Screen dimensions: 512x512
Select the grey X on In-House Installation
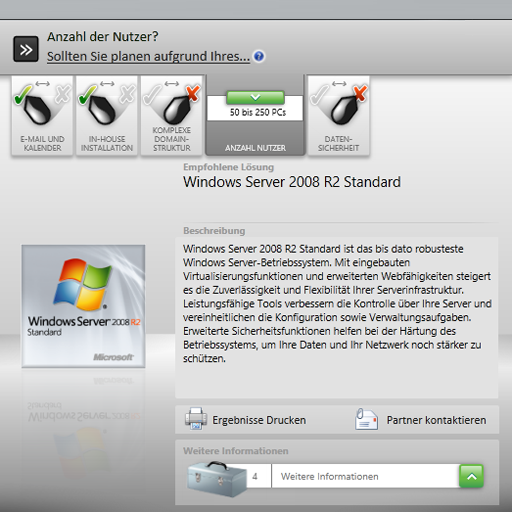coord(127,94)
